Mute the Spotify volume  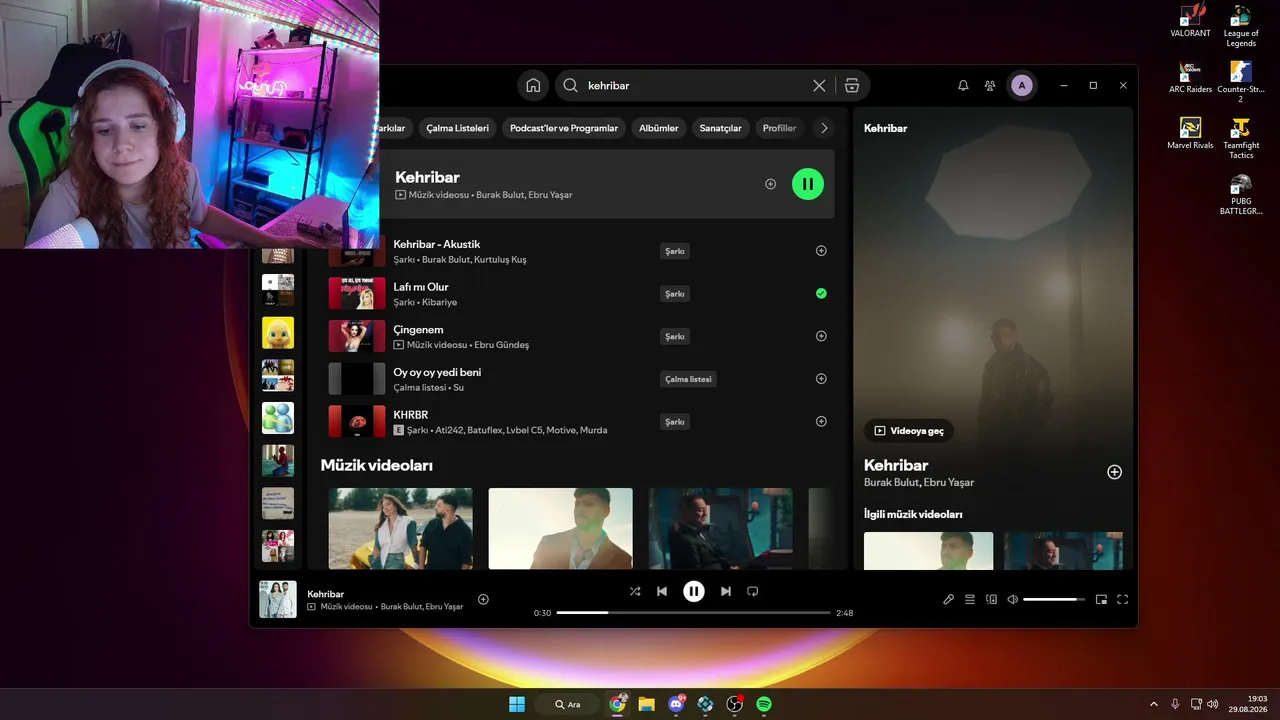click(1012, 600)
